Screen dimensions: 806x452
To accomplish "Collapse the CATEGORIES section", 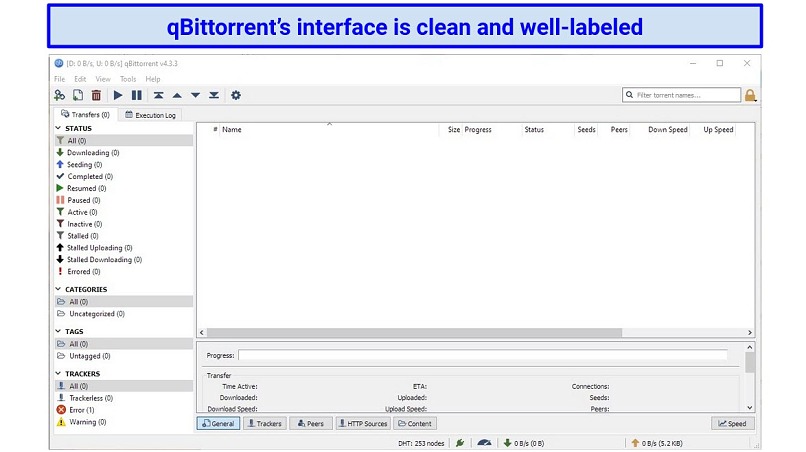I will click(58, 289).
